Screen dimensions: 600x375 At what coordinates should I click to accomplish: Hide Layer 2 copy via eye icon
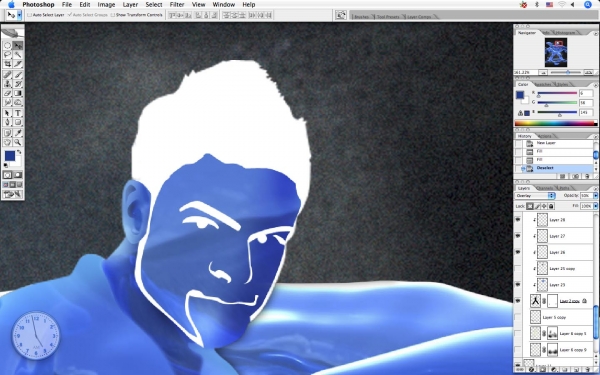point(518,301)
